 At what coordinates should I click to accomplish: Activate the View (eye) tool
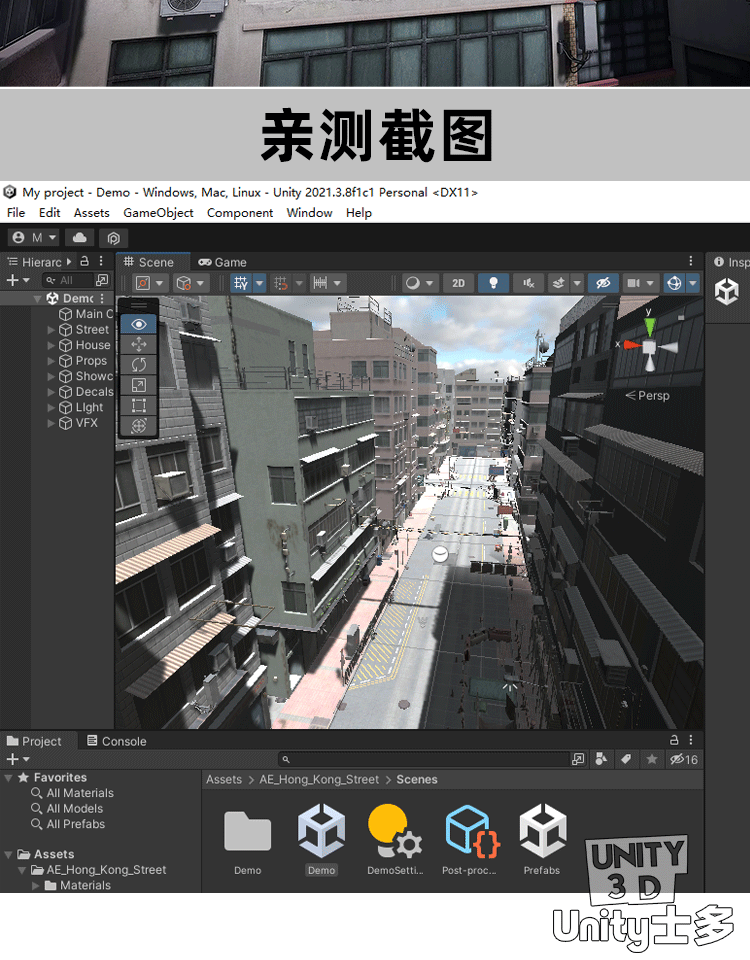139,324
